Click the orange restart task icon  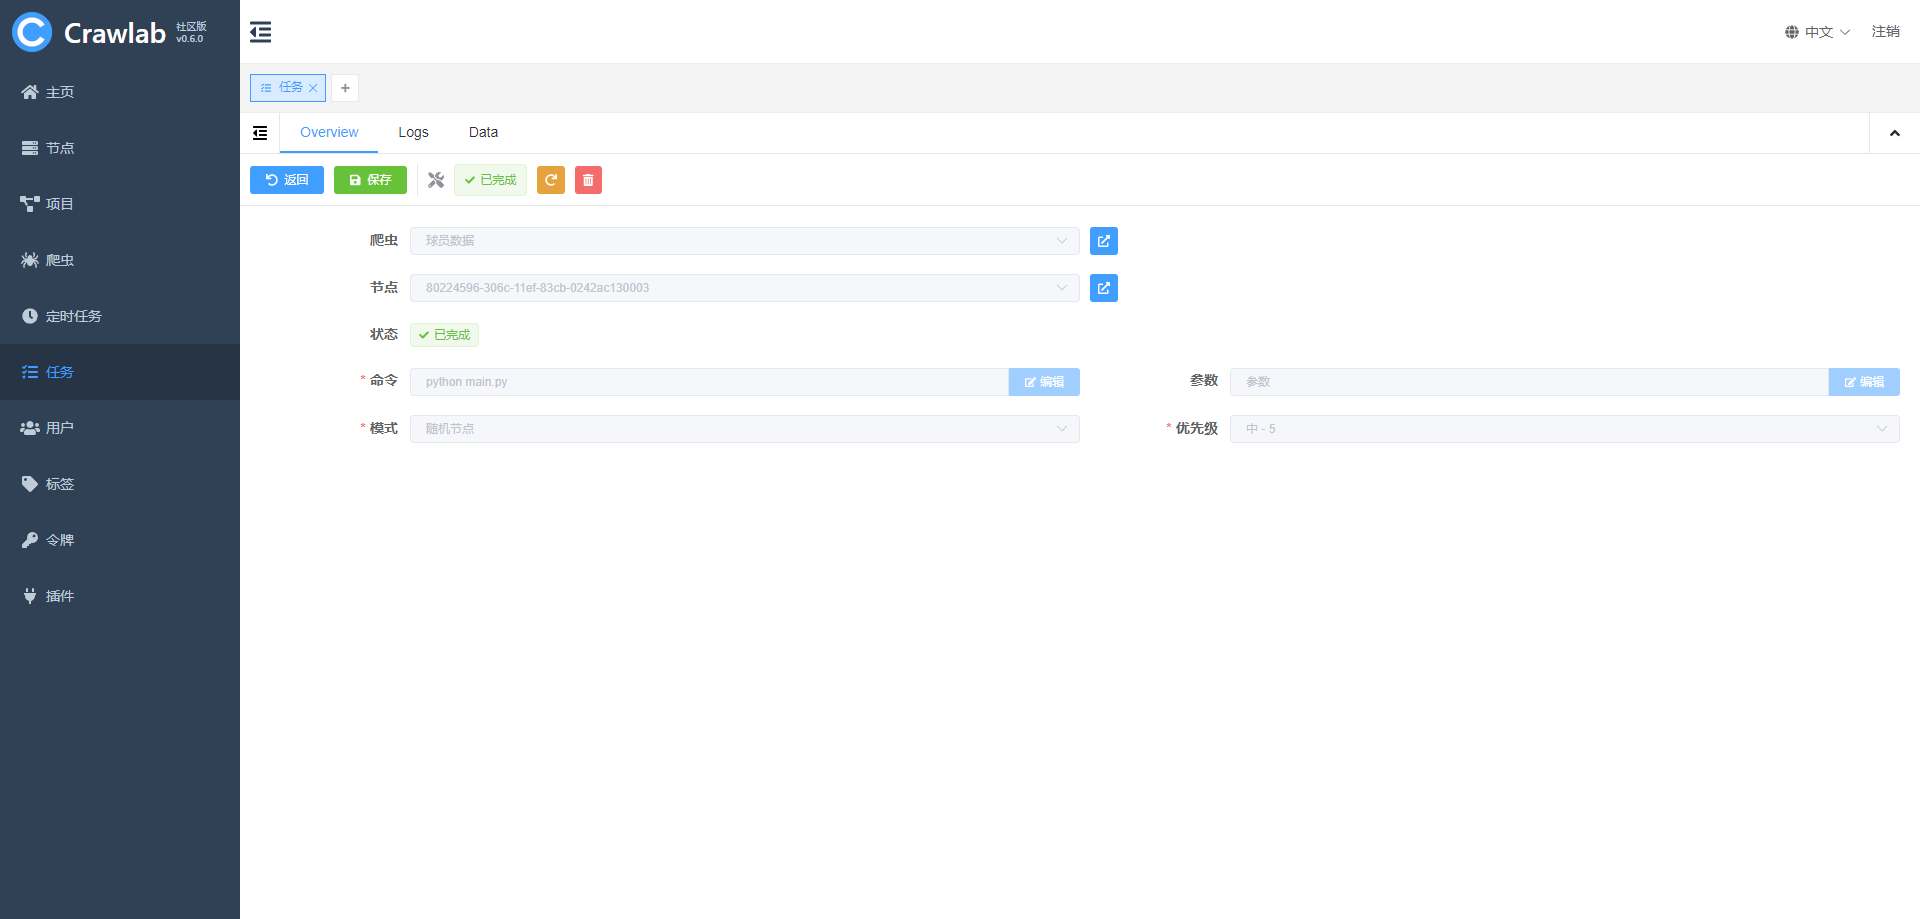[551, 180]
